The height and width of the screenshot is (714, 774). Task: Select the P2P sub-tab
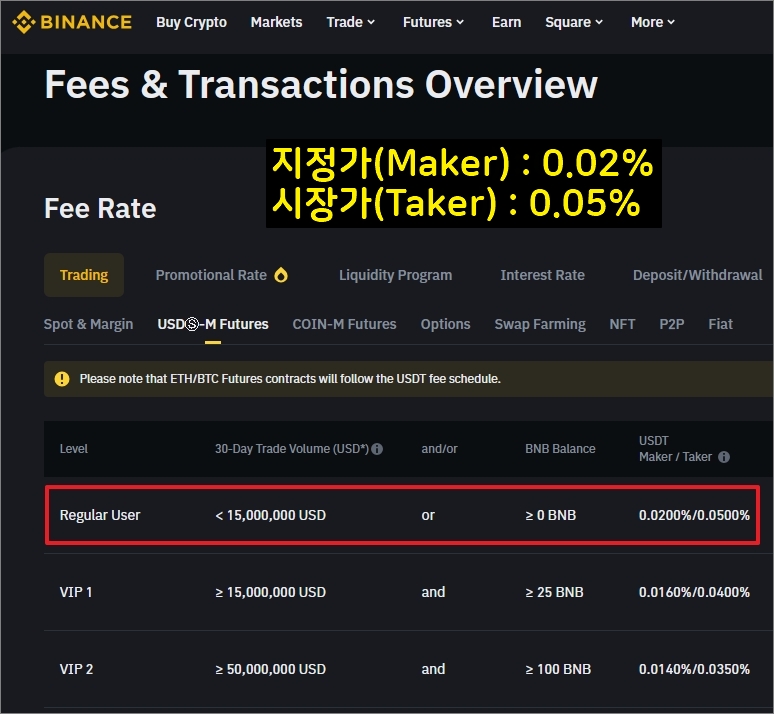tap(672, 324)
